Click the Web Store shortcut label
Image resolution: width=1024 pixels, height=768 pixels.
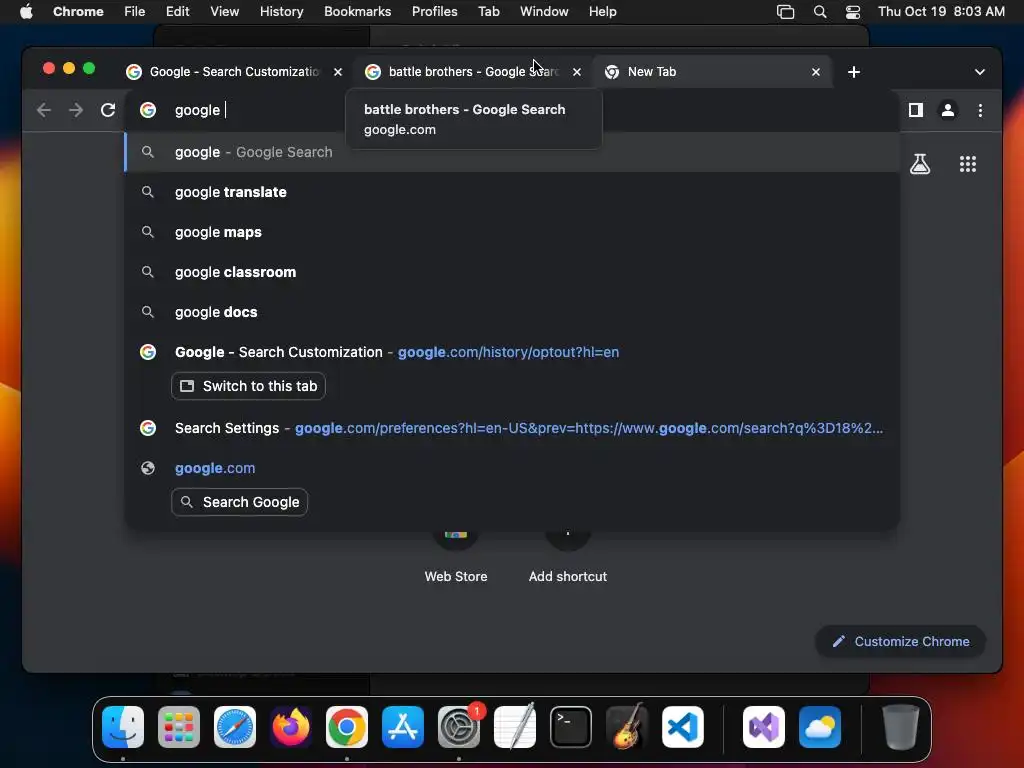456,577
